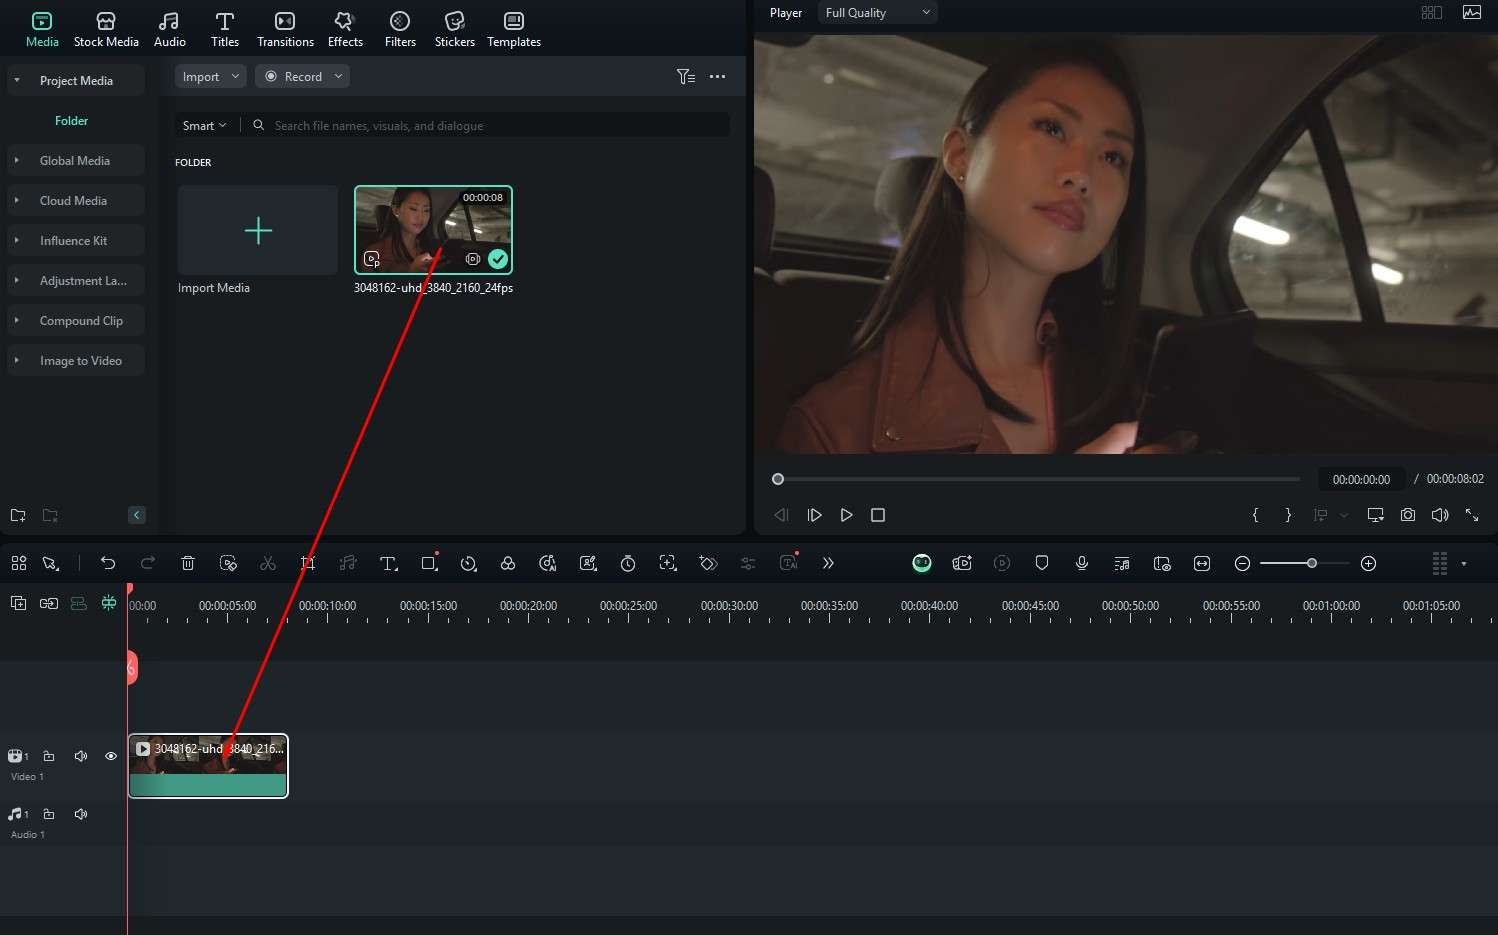Expand Image to Video in sidebar
Image resolution: width=1498 pixels, height=935 pixels.
17,360
